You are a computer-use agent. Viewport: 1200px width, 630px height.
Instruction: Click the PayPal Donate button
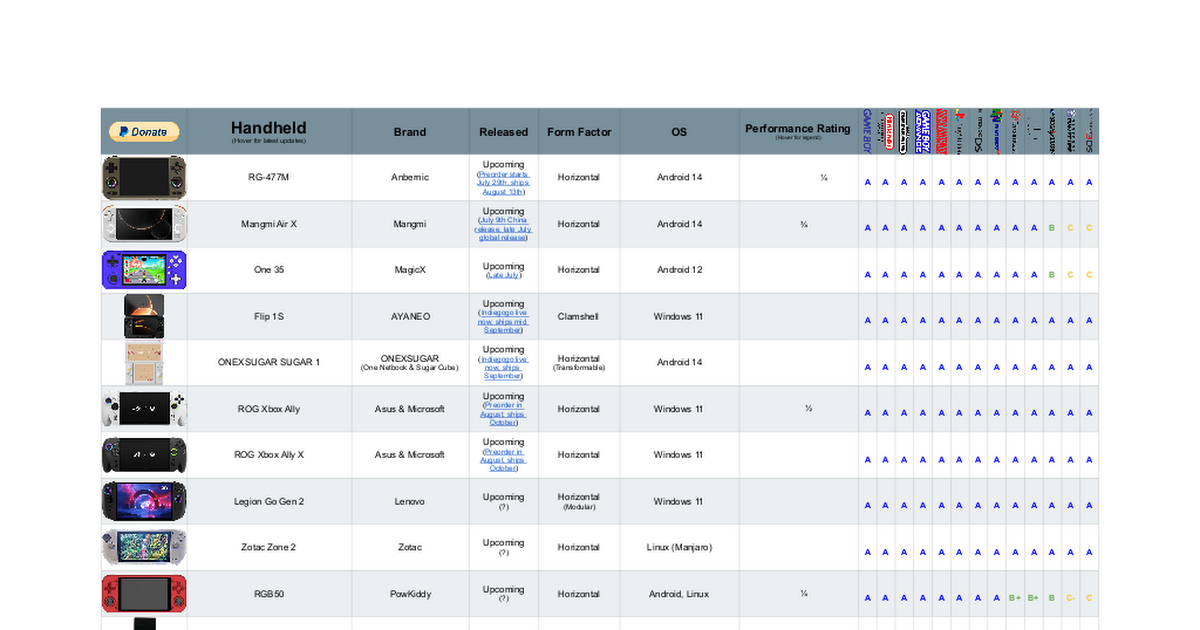[x=144, y=132]
